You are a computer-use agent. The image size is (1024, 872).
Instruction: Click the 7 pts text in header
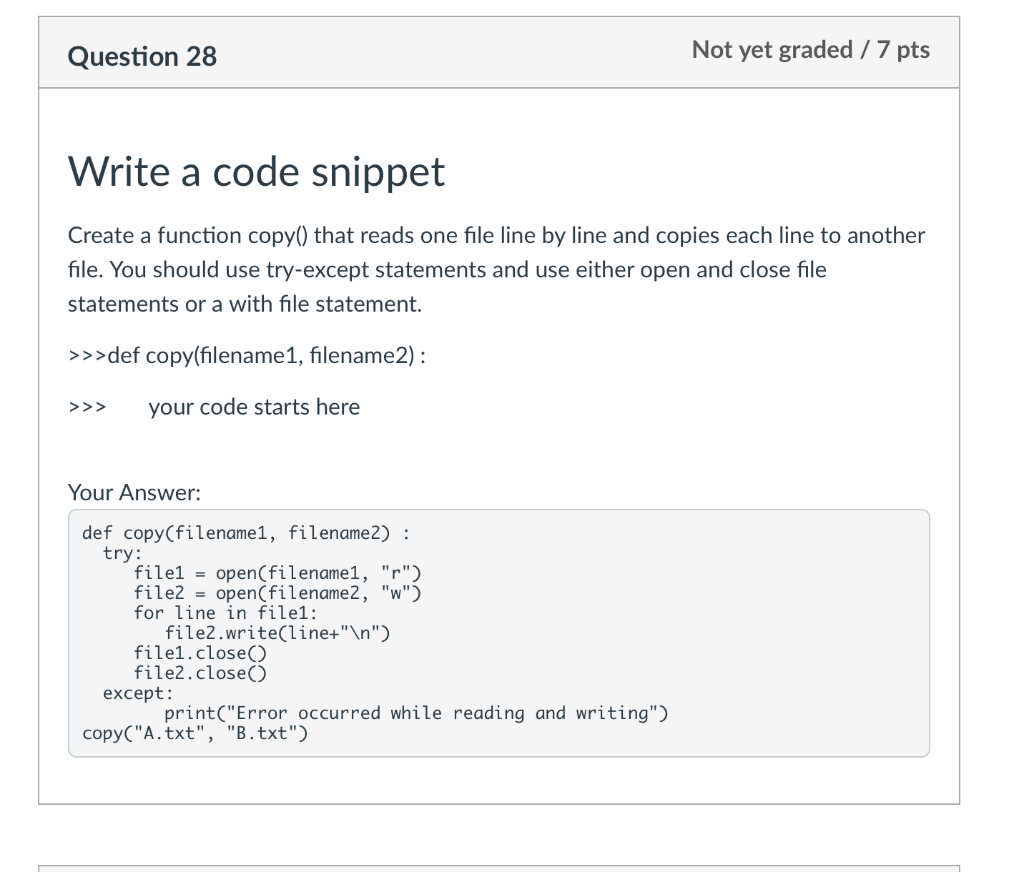903,50
